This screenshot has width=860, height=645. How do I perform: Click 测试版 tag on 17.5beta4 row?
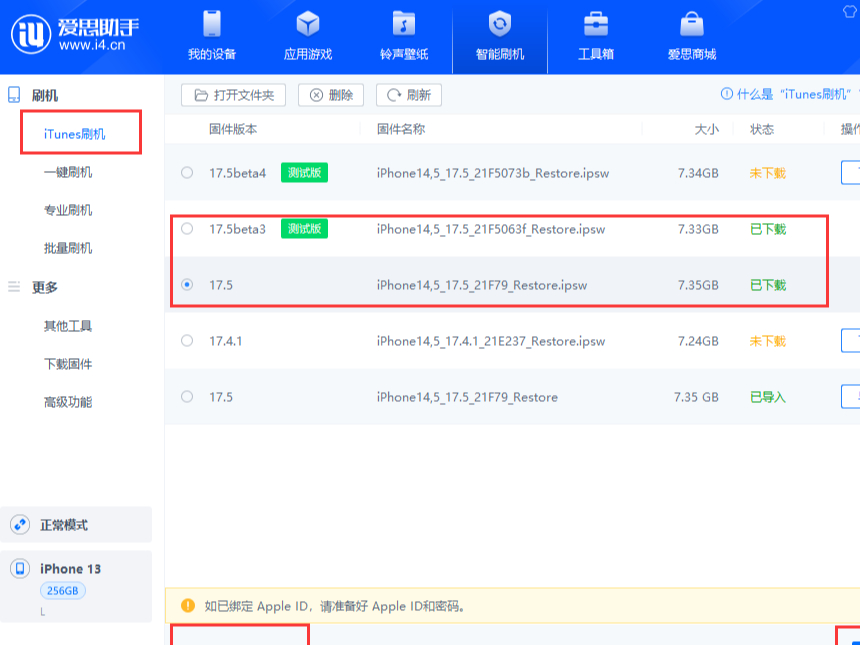coord(304,173)
